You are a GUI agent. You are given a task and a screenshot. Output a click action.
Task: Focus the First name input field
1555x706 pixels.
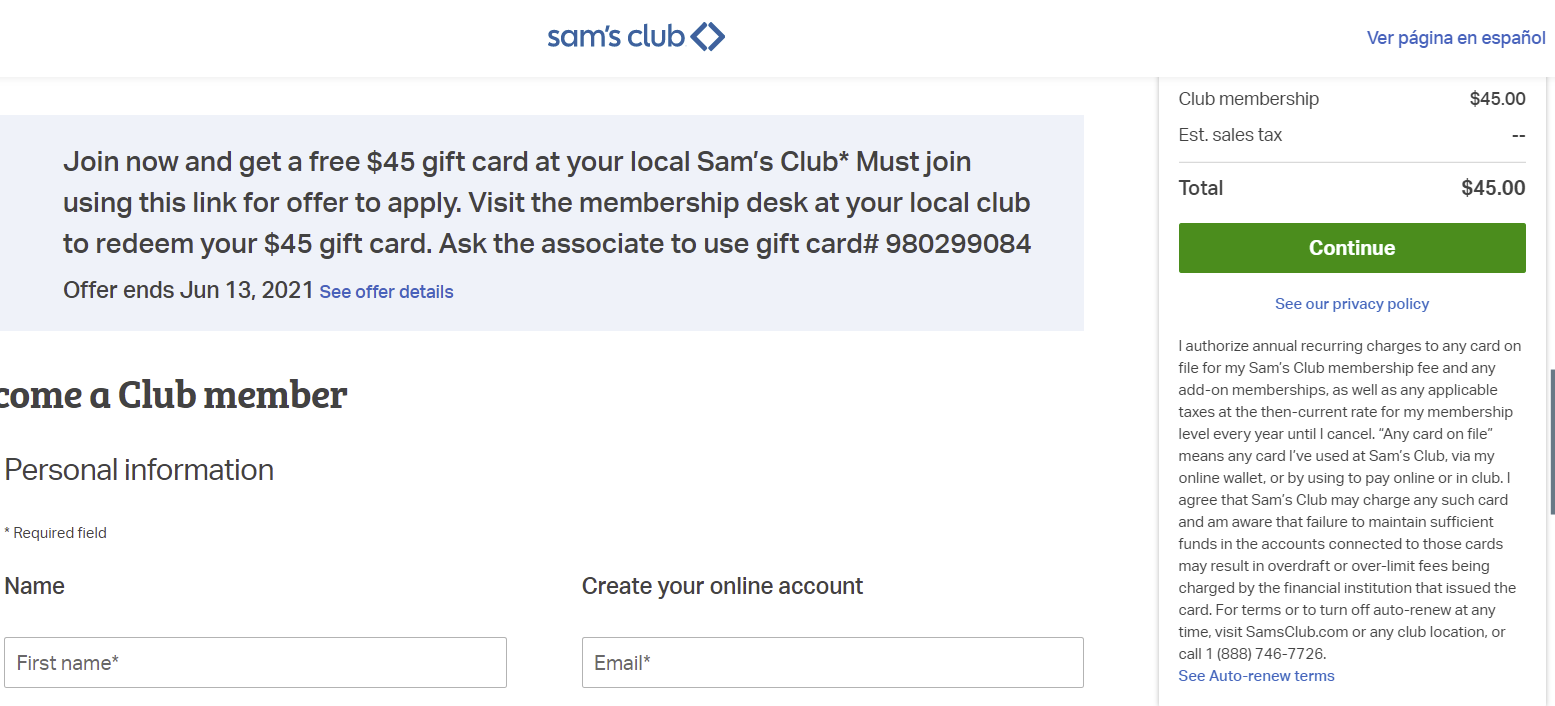coord(255,662)
